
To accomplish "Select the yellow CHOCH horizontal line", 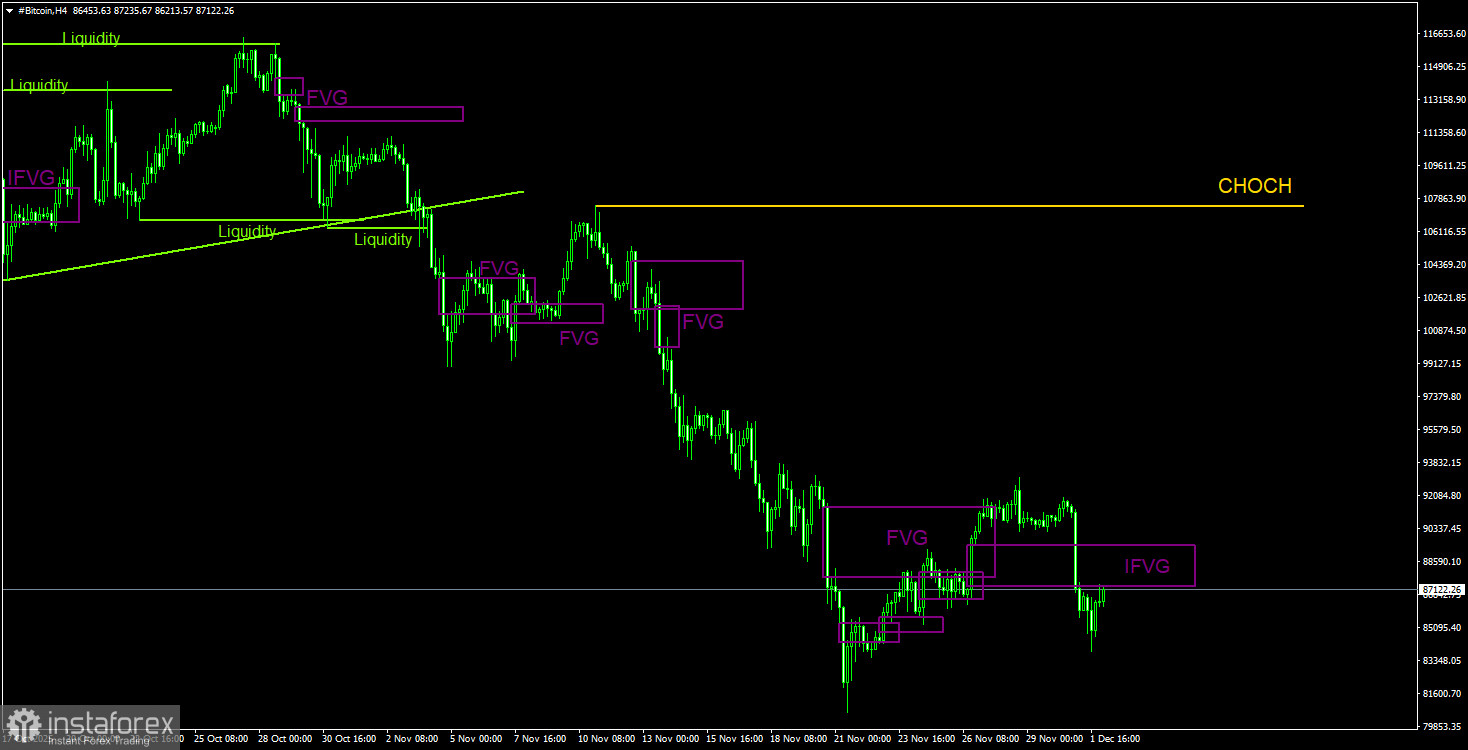I will coord(949,206).
